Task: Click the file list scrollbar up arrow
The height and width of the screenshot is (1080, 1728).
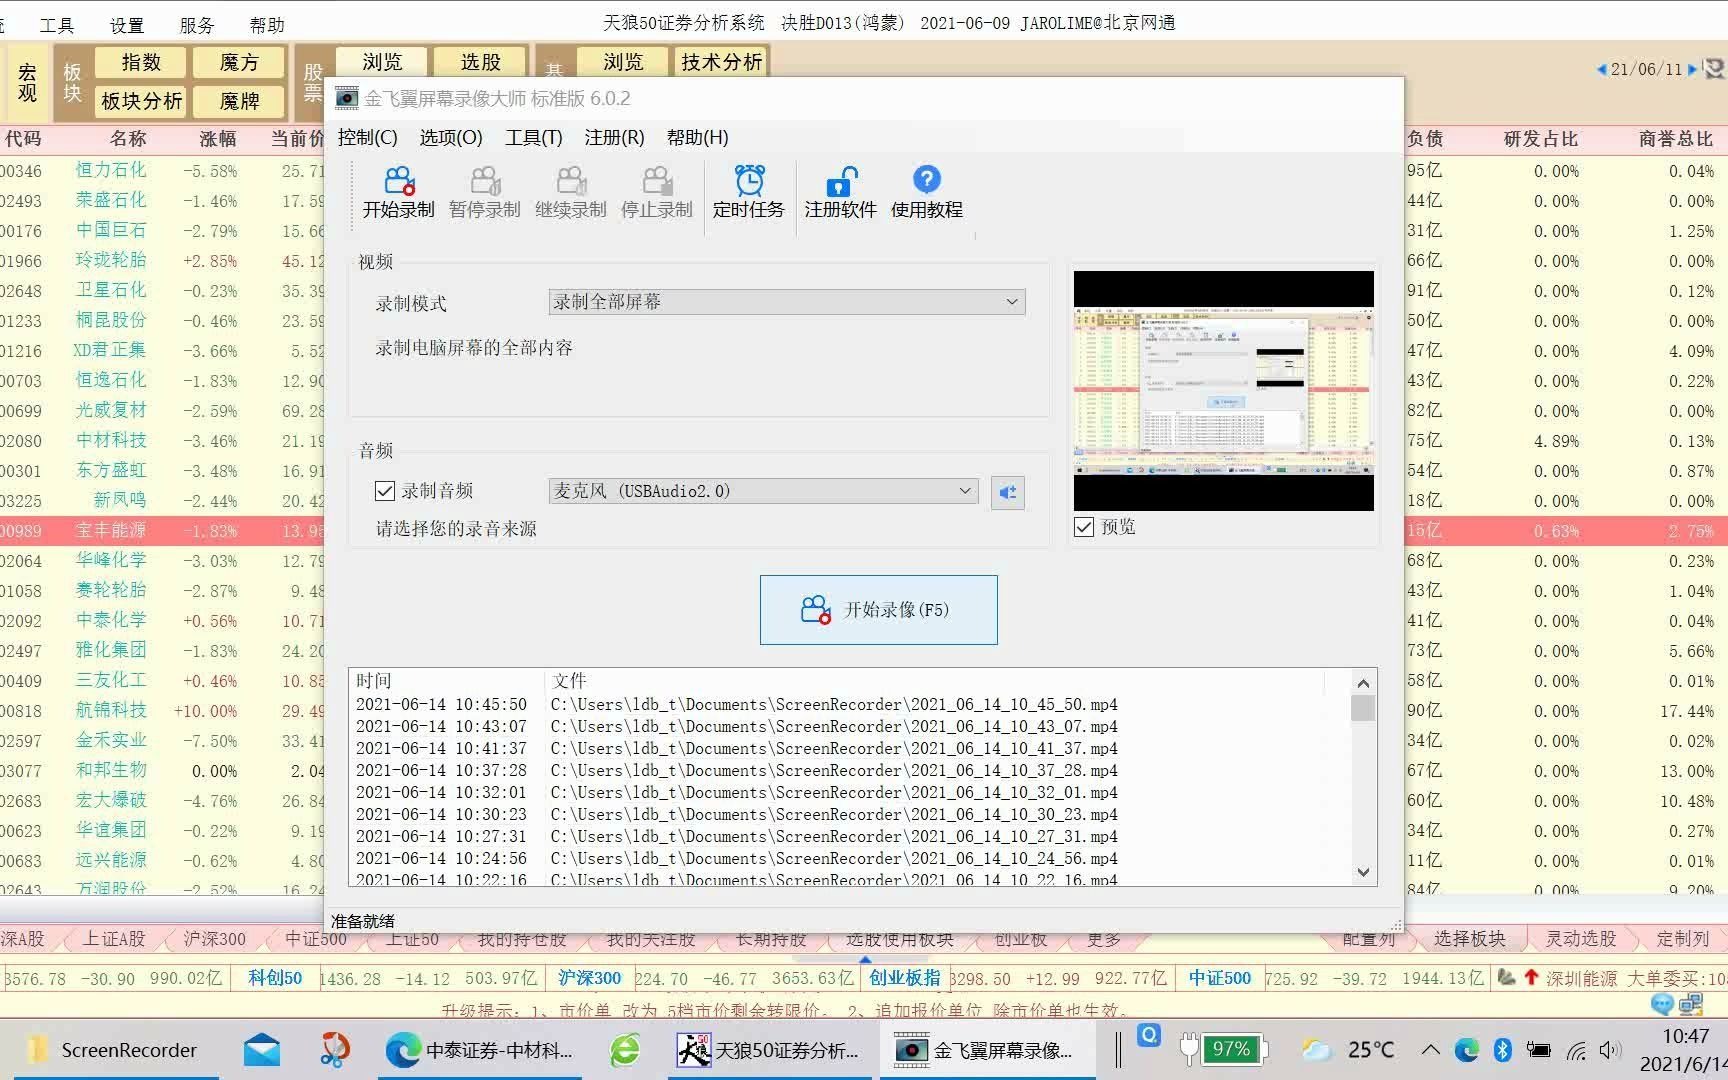Action: tap(1363, 683)
